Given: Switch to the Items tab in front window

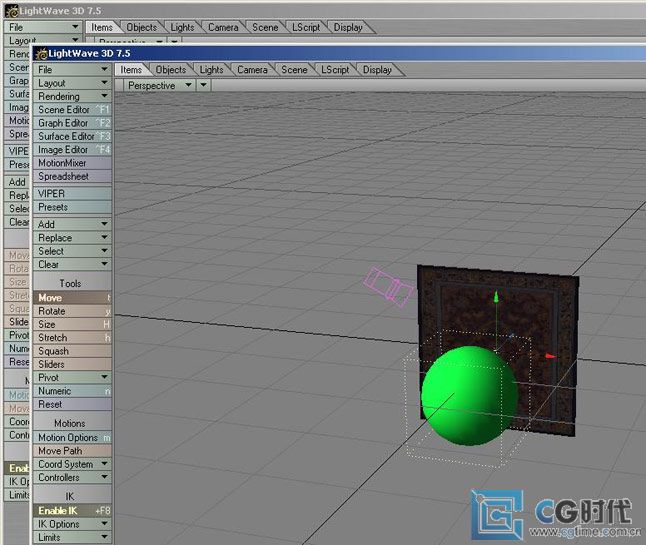Looking at the screenshot, I should [131, 70].
